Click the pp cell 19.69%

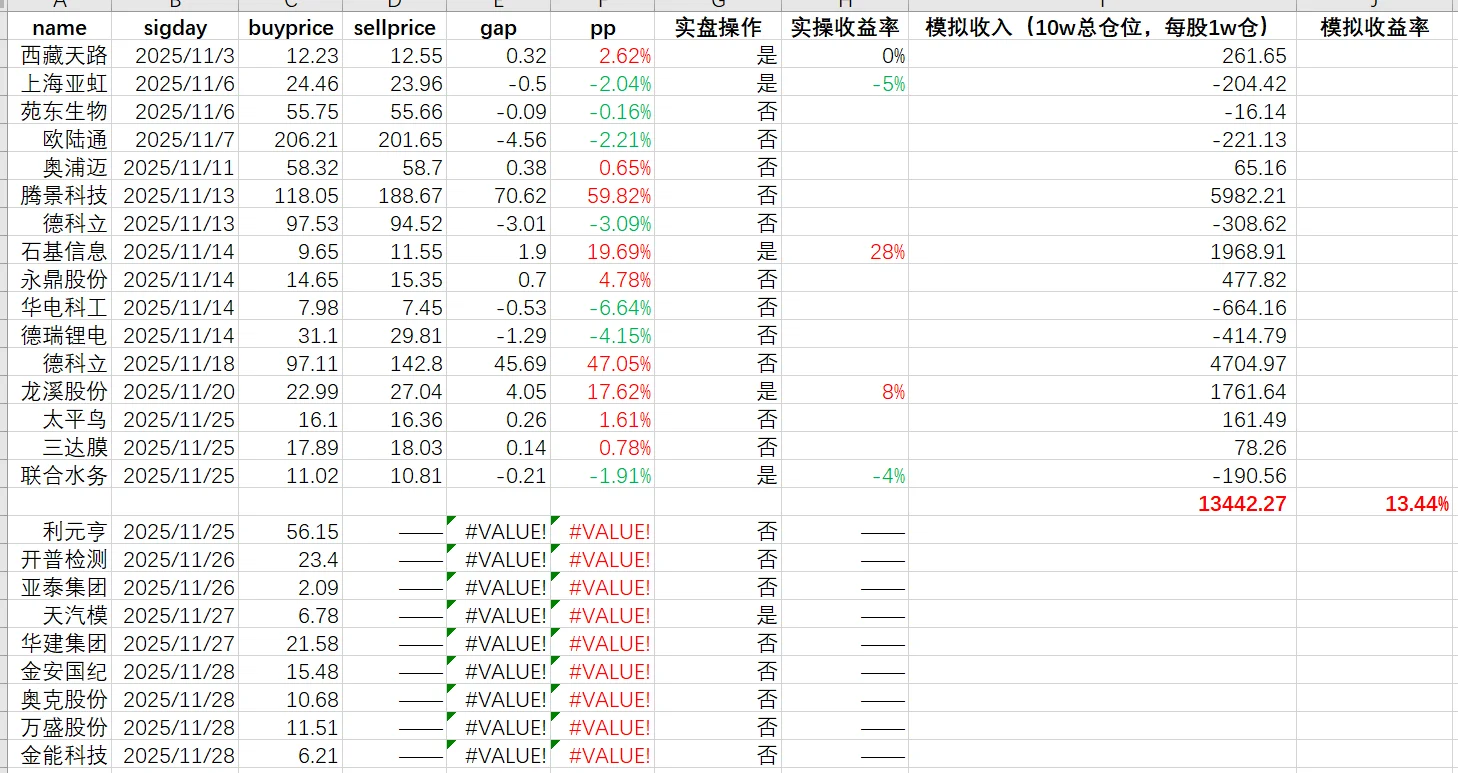(x=603, y=251)
